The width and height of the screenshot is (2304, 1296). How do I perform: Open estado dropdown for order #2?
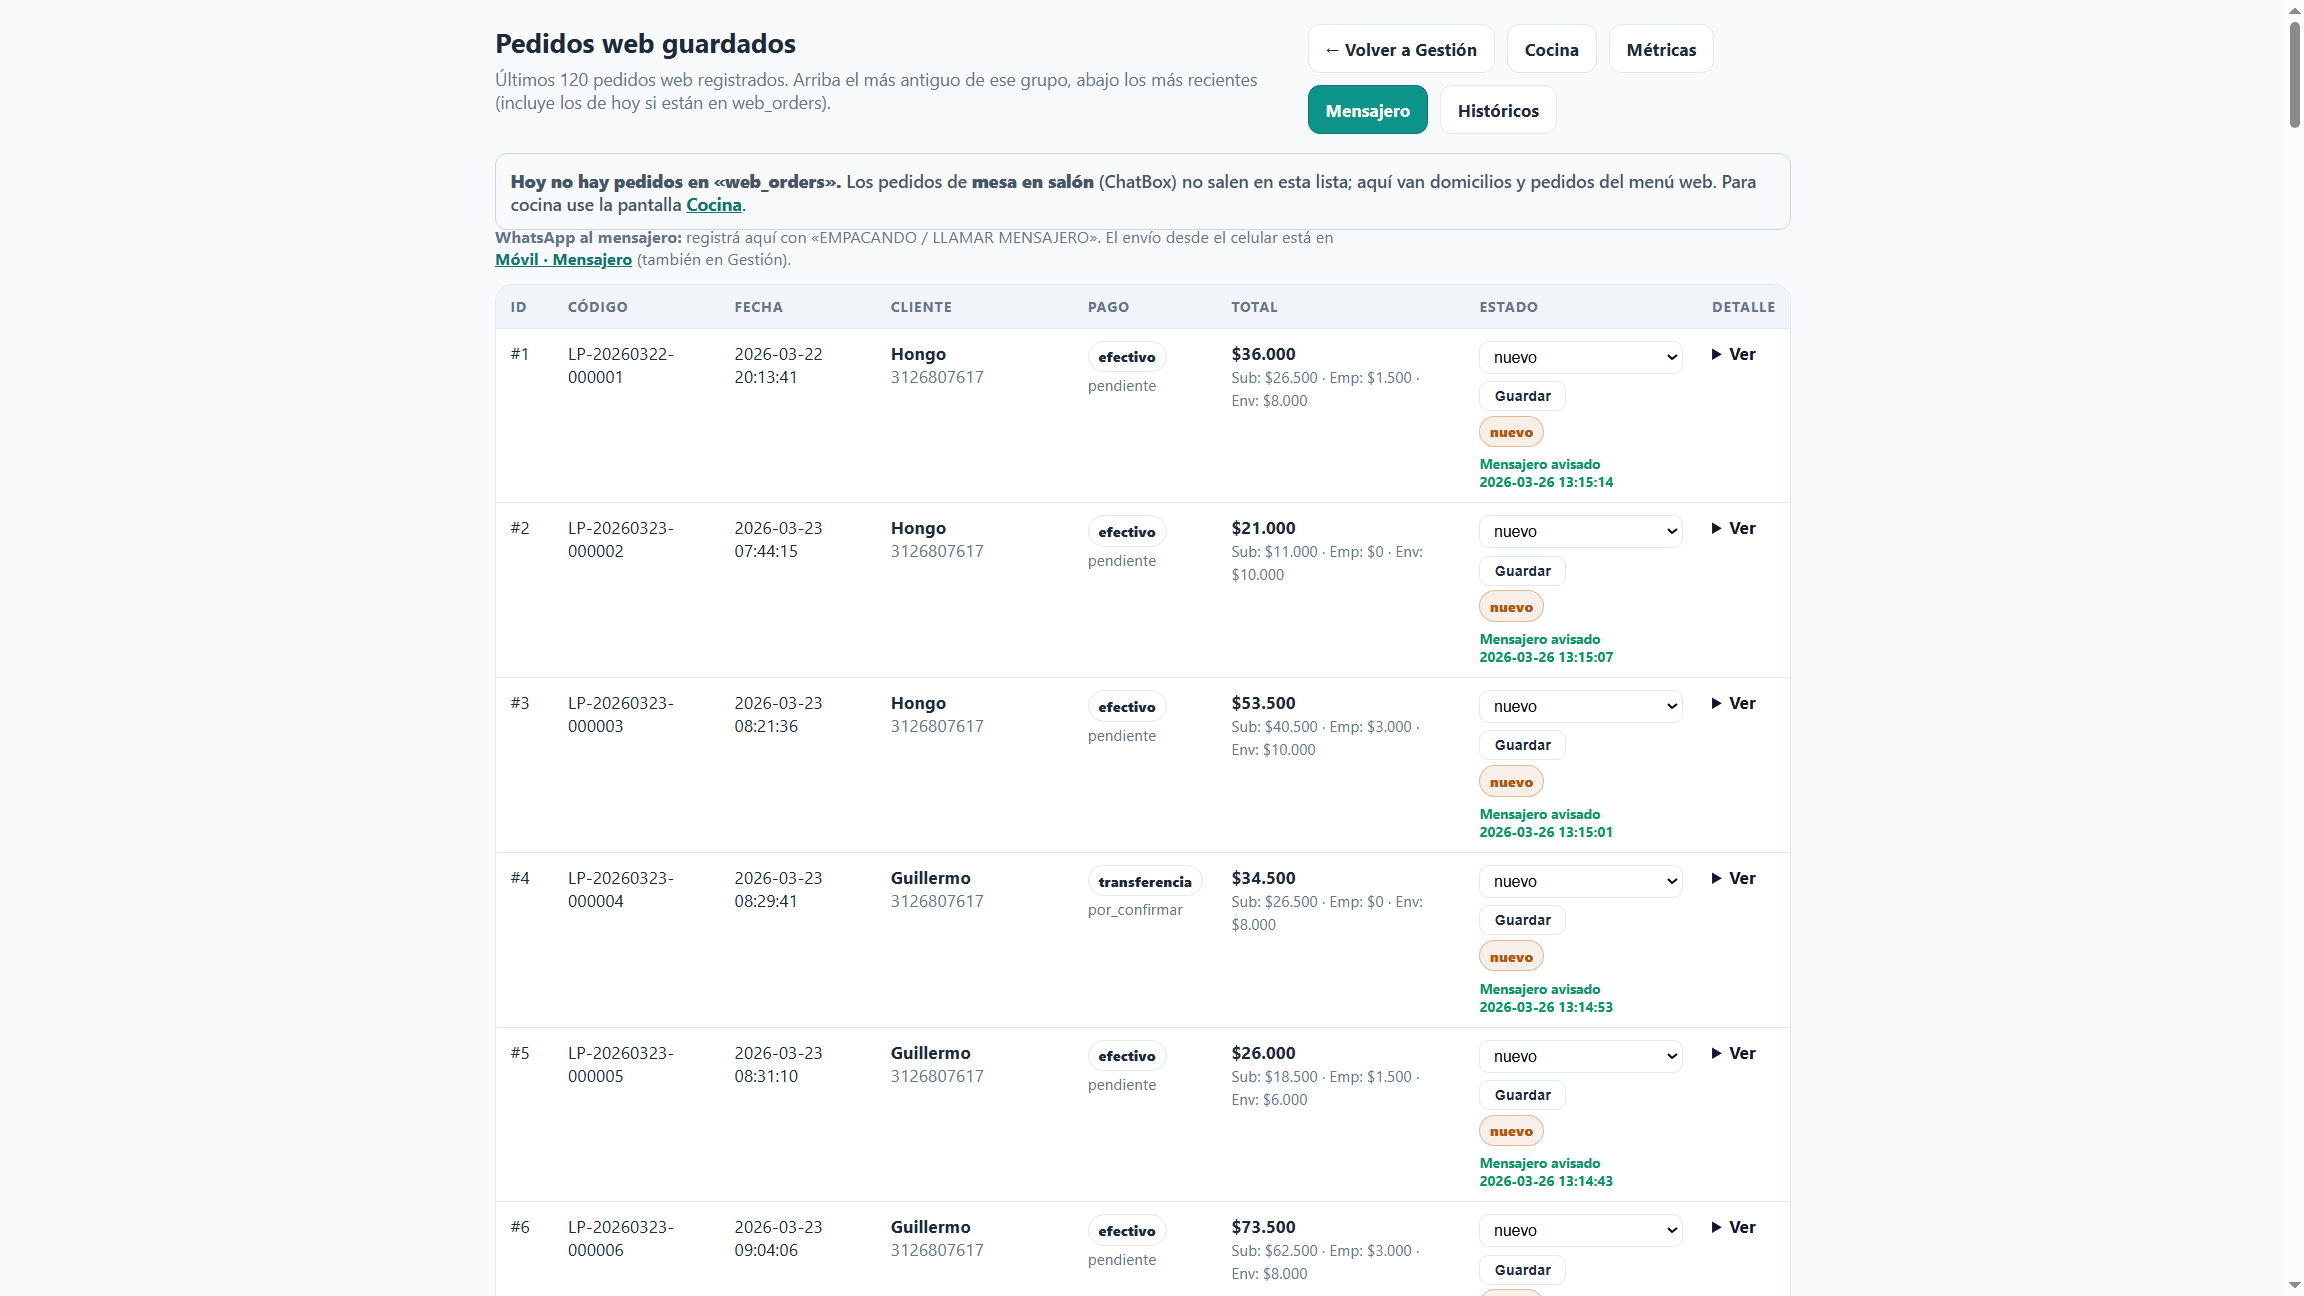1580,531
